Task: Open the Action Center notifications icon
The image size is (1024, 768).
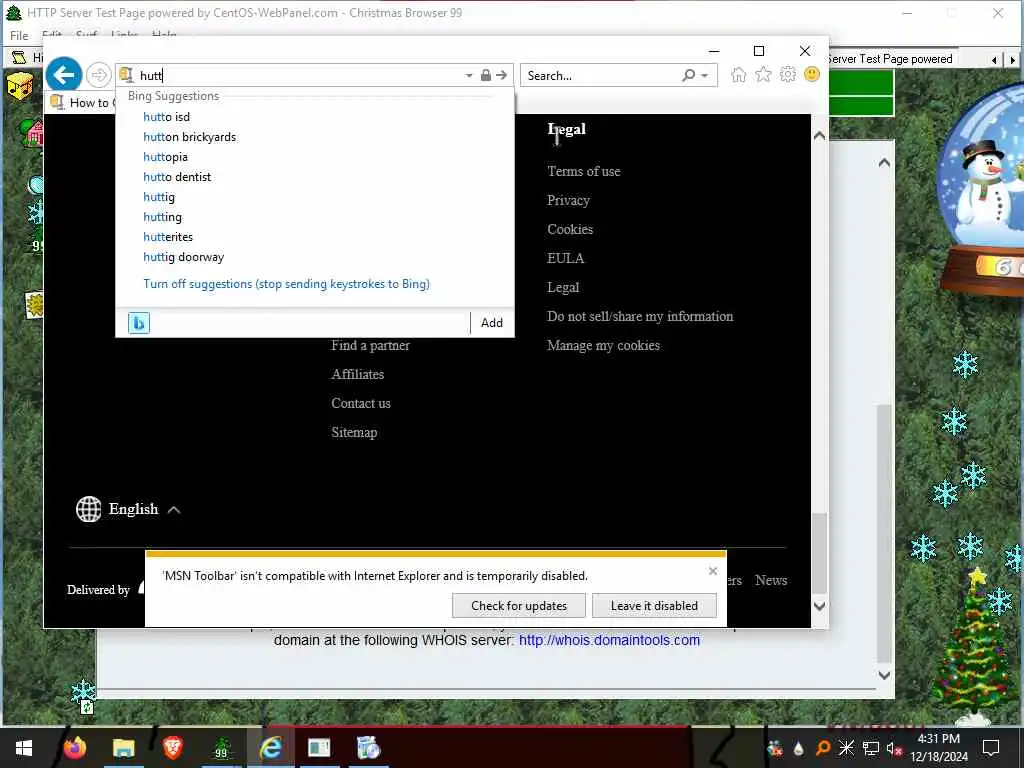Action: coord(991,748)
